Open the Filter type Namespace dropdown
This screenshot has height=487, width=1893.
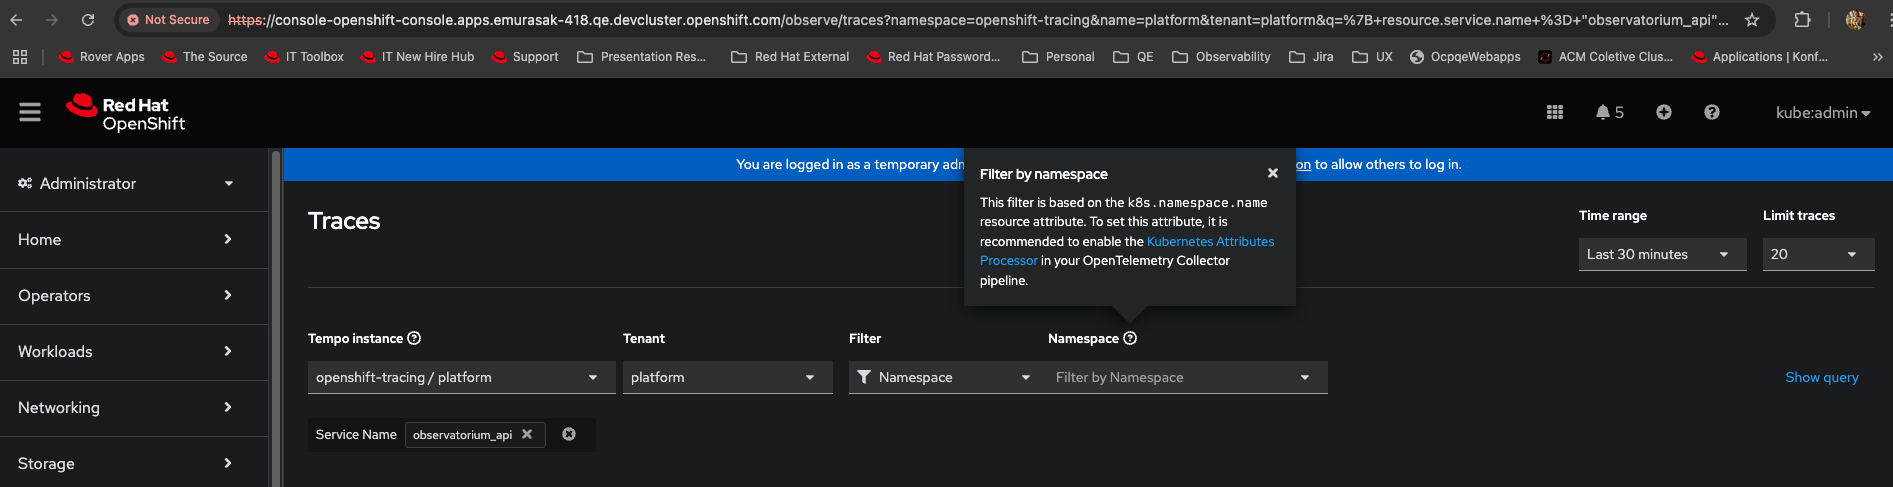(x=944, y=377)
